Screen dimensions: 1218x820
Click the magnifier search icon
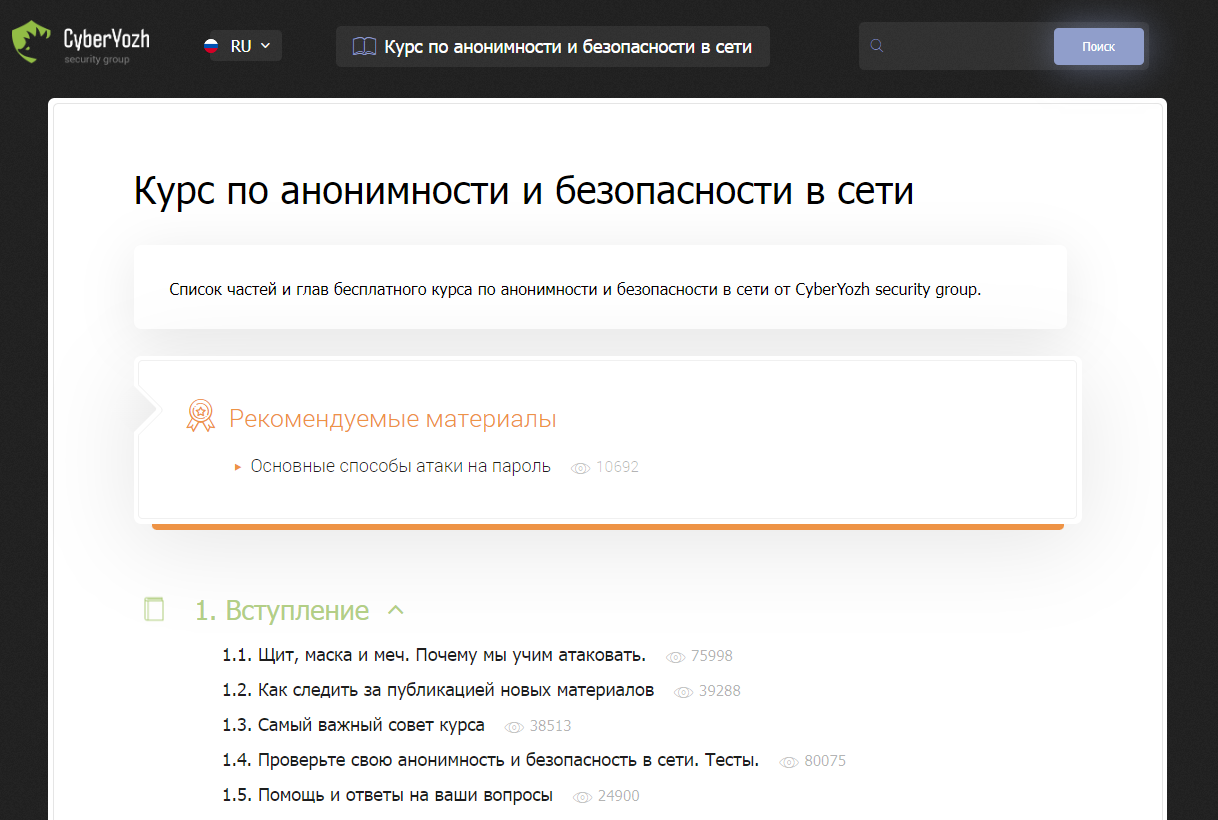click(x=877, y=46)
